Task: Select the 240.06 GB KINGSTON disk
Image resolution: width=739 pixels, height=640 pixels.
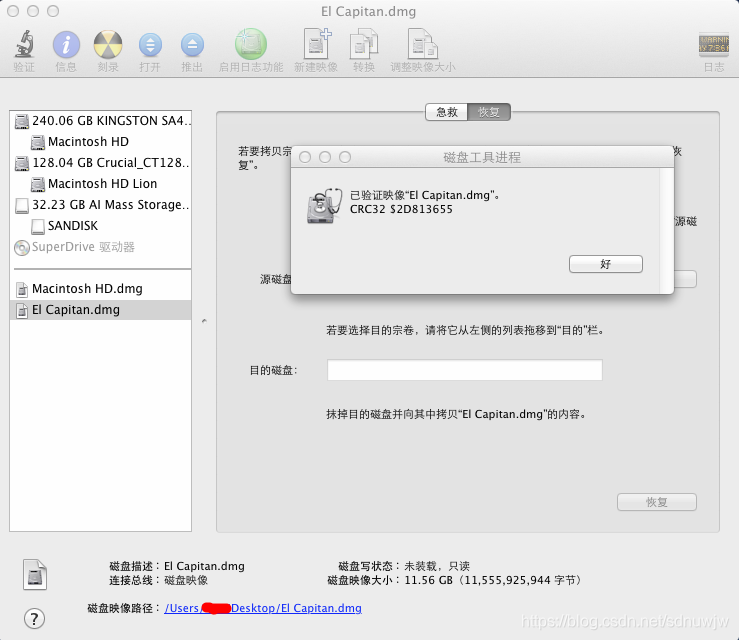Action: click(100, 121)
